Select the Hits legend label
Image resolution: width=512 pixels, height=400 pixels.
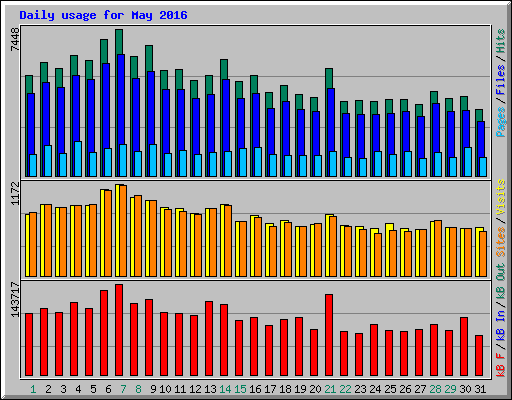[x=500, y=41]
